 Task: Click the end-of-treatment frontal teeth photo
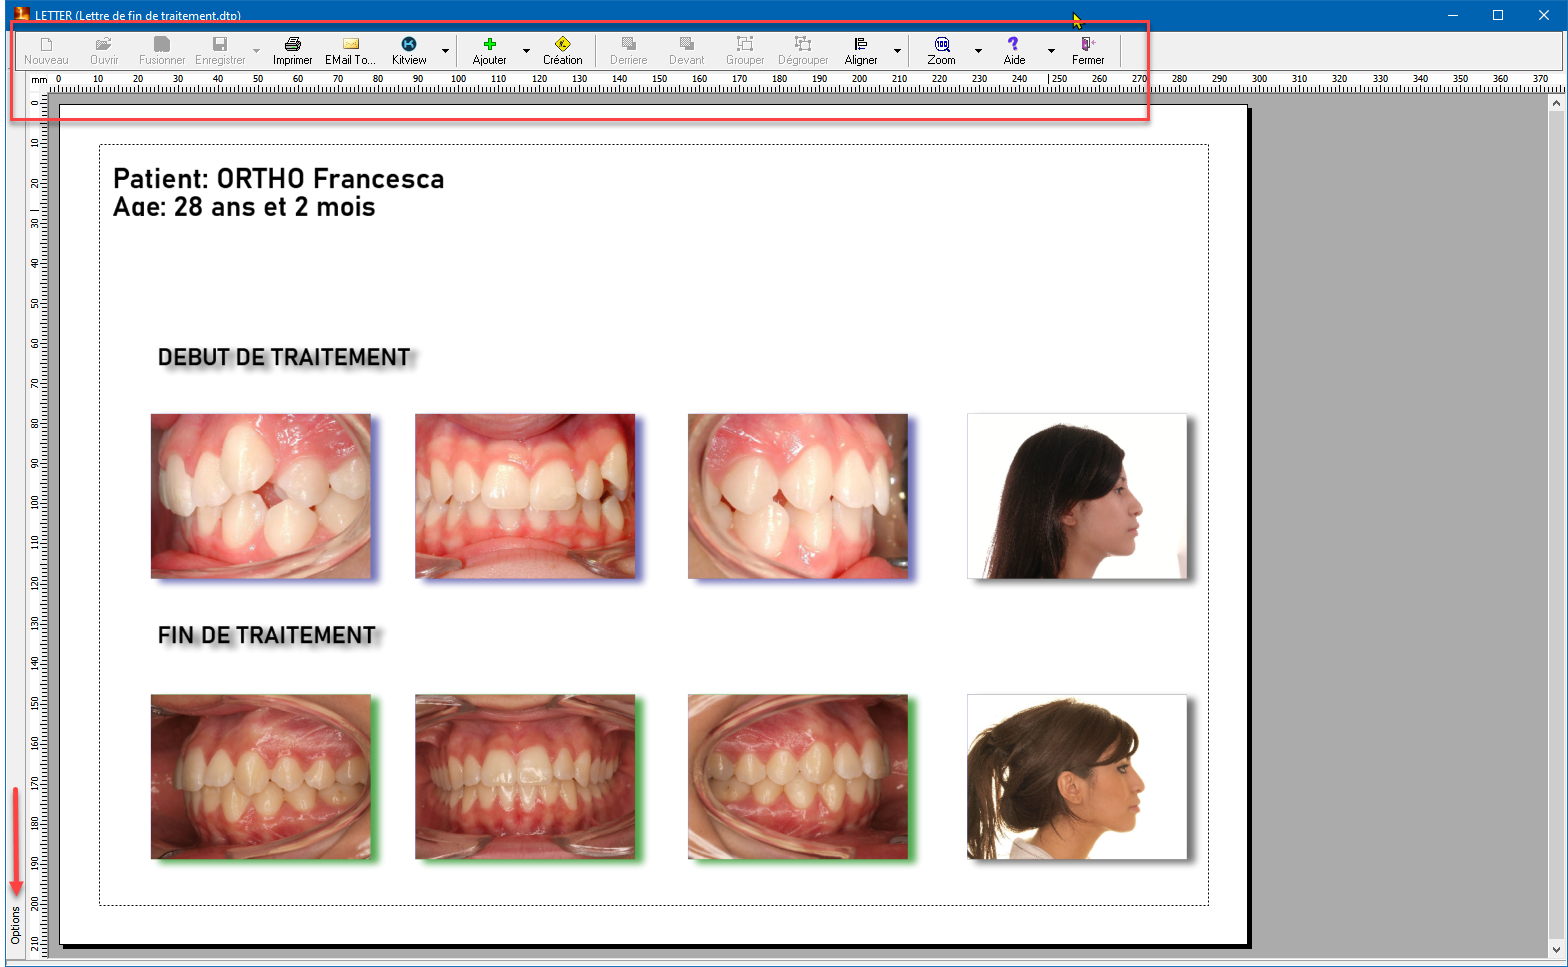(524, 777)
